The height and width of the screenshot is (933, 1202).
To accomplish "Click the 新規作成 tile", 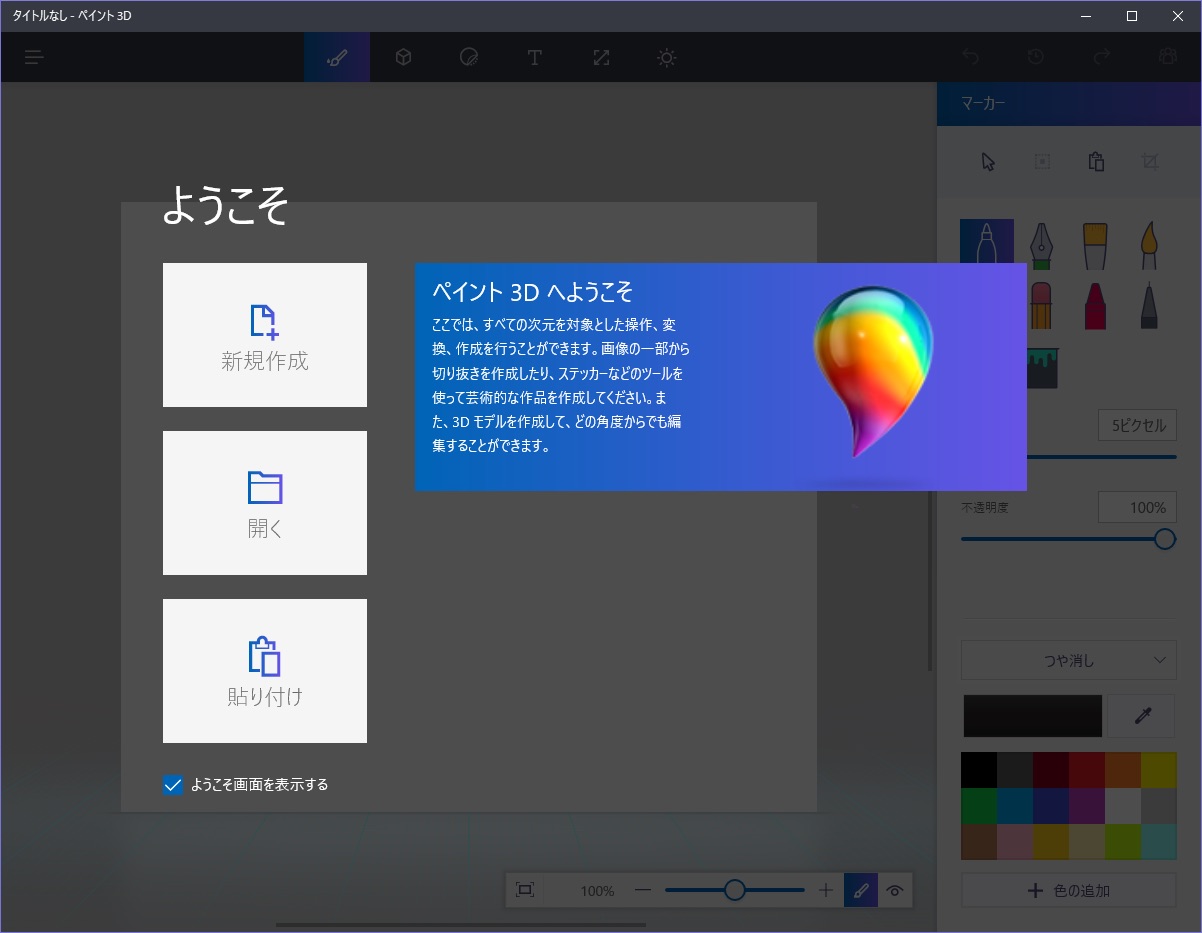I will (x=265, y=335).
